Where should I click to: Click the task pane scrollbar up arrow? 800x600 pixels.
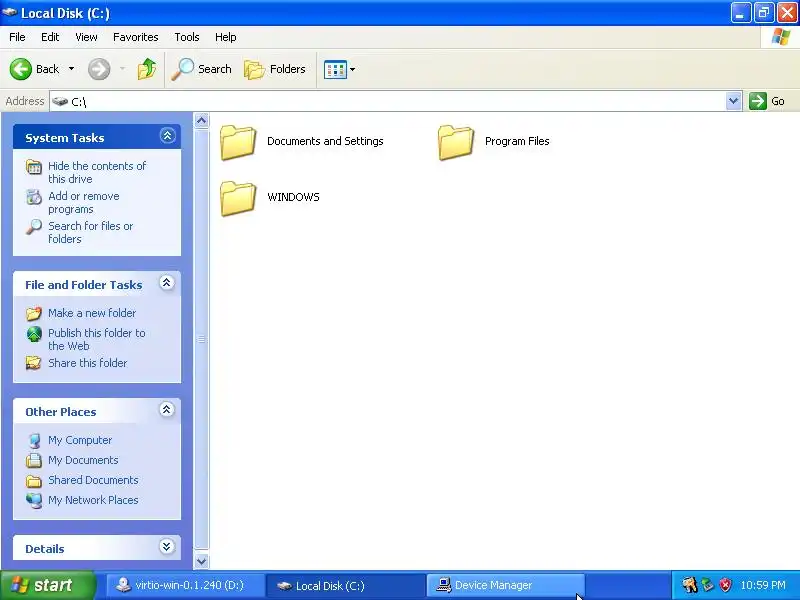point(202,121)
